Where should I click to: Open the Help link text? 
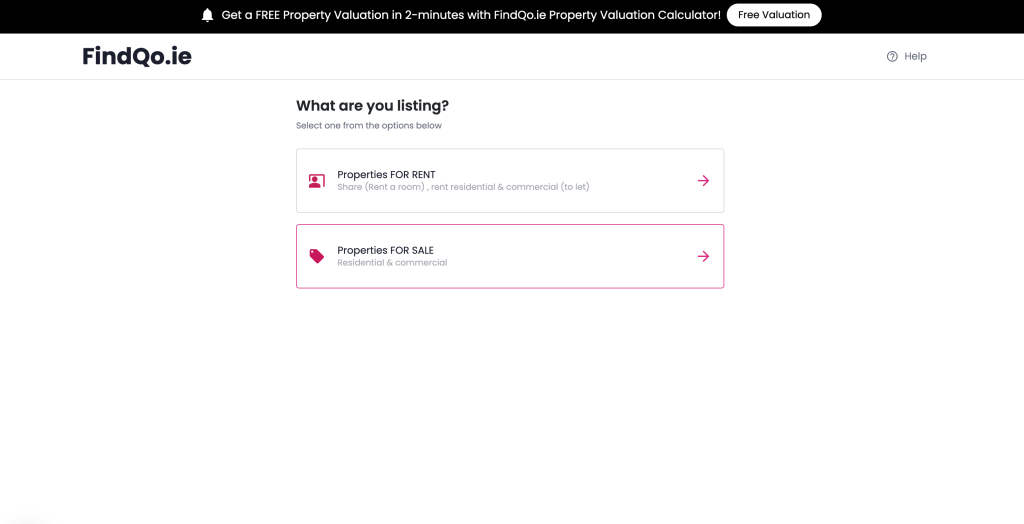coord(915,56)
